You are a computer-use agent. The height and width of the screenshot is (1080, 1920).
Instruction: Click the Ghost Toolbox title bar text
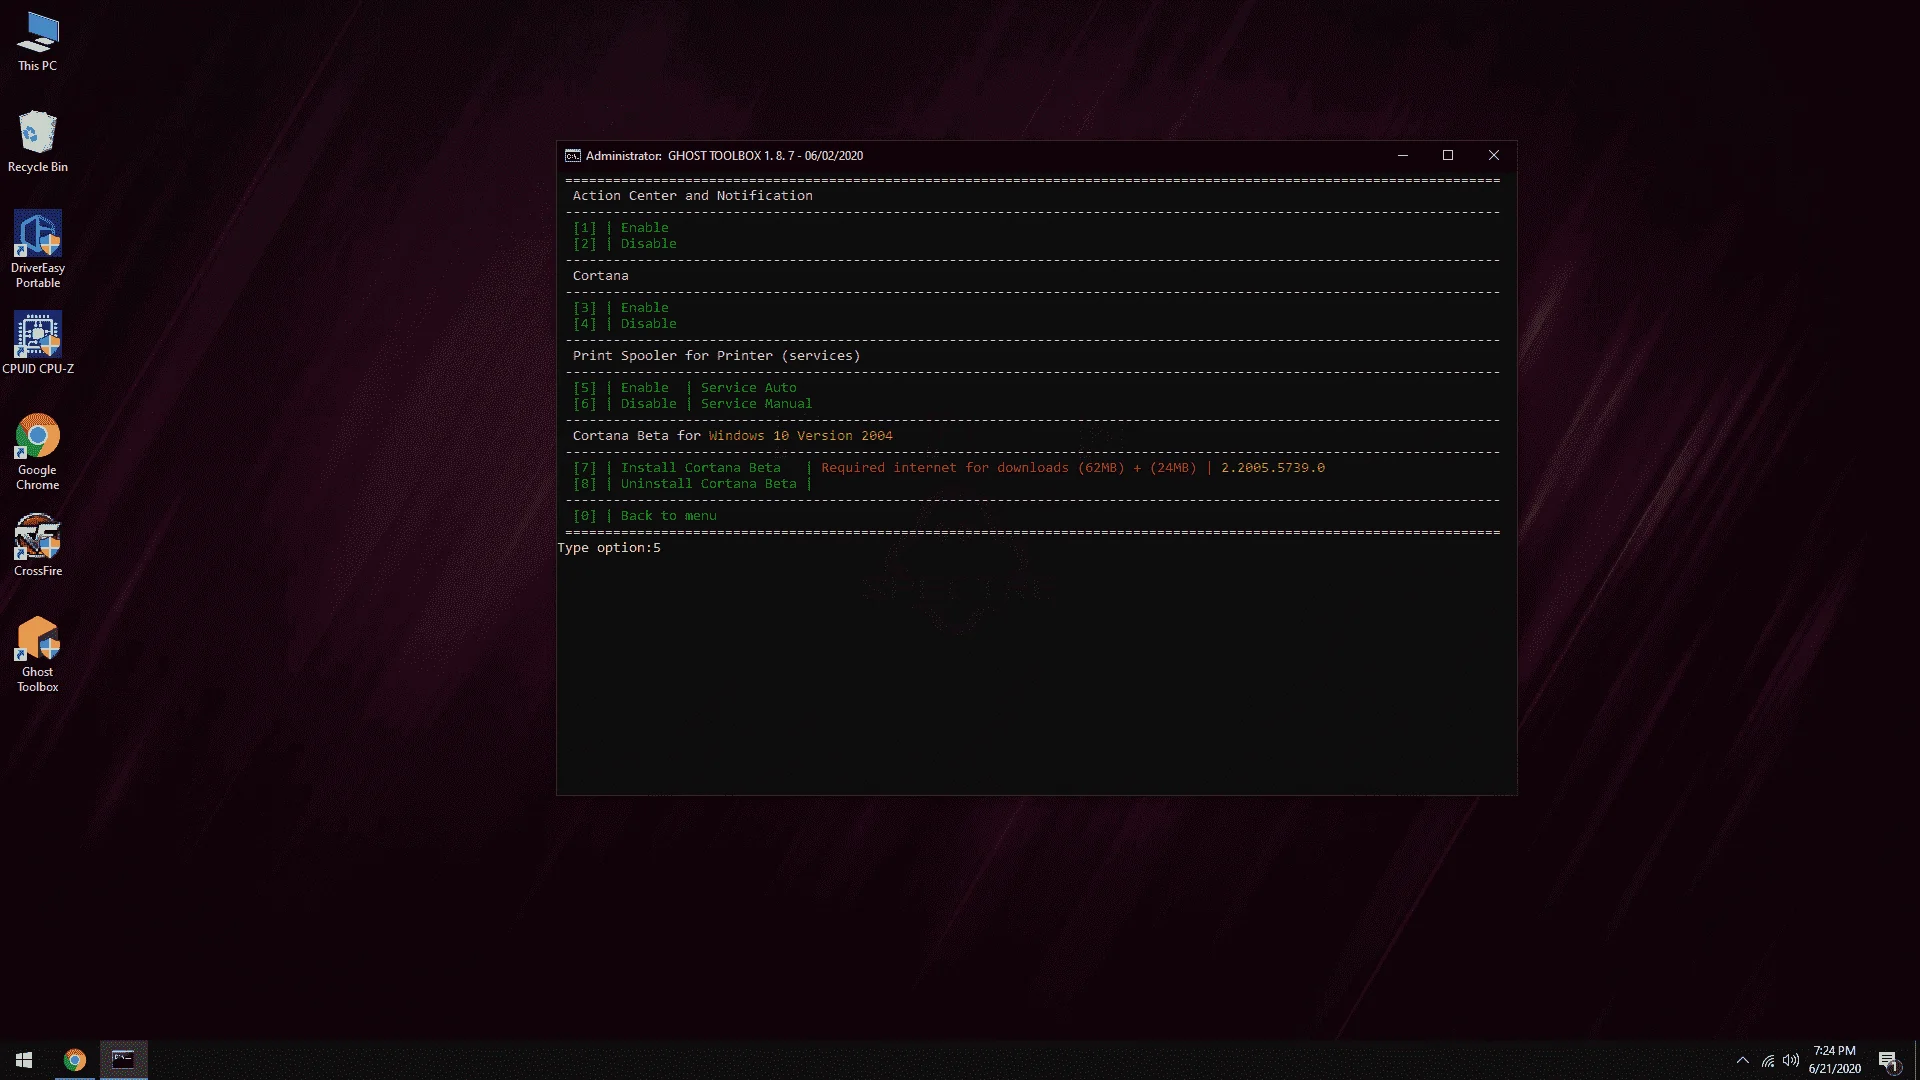(724, 156)
